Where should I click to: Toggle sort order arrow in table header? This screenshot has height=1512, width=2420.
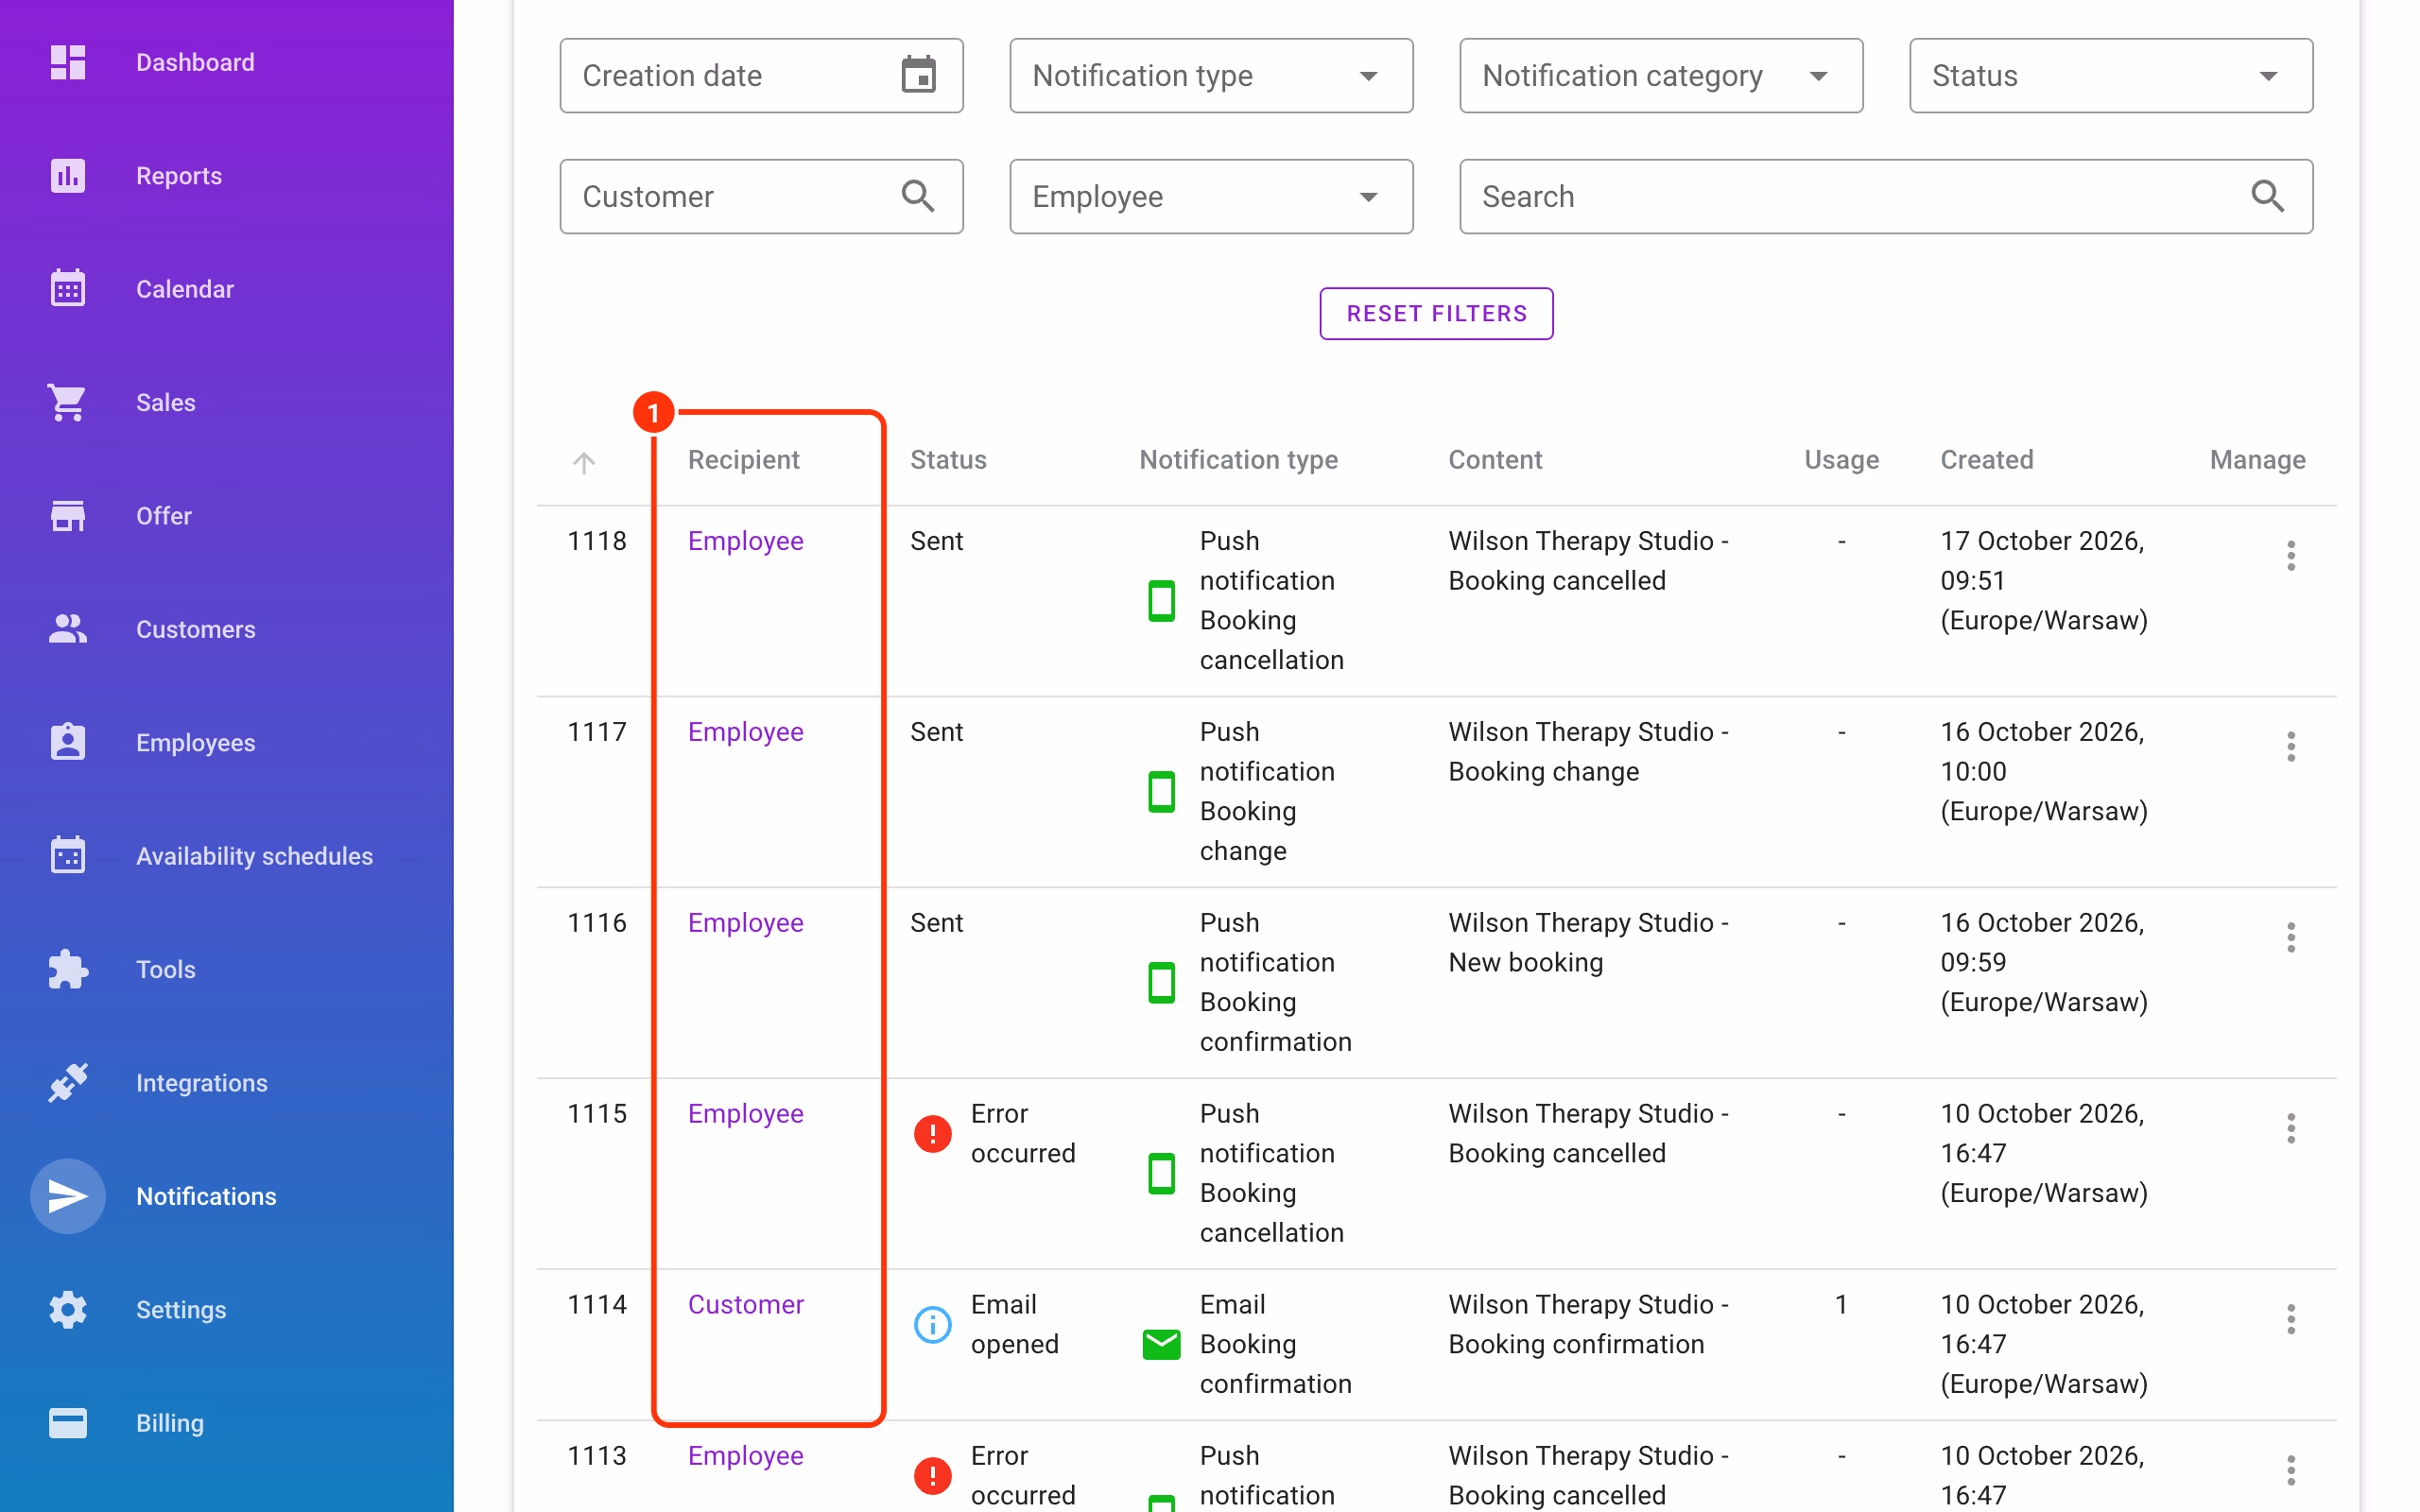(x=584, y=461)
